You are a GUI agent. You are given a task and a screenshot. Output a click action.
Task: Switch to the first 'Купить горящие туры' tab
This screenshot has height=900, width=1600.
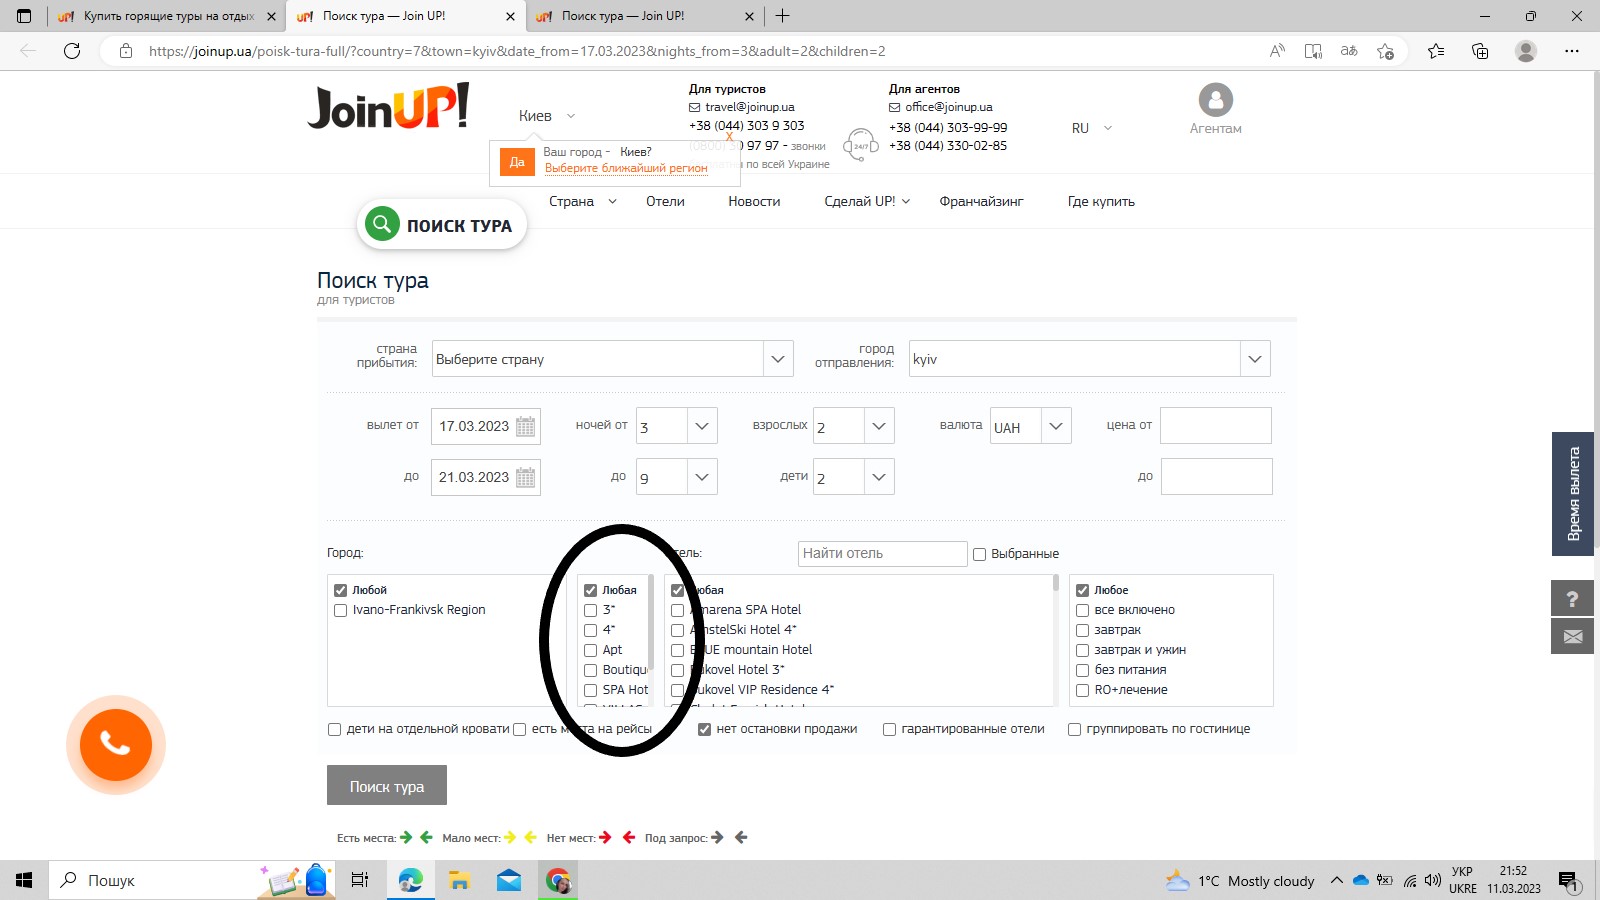[165, 16]
